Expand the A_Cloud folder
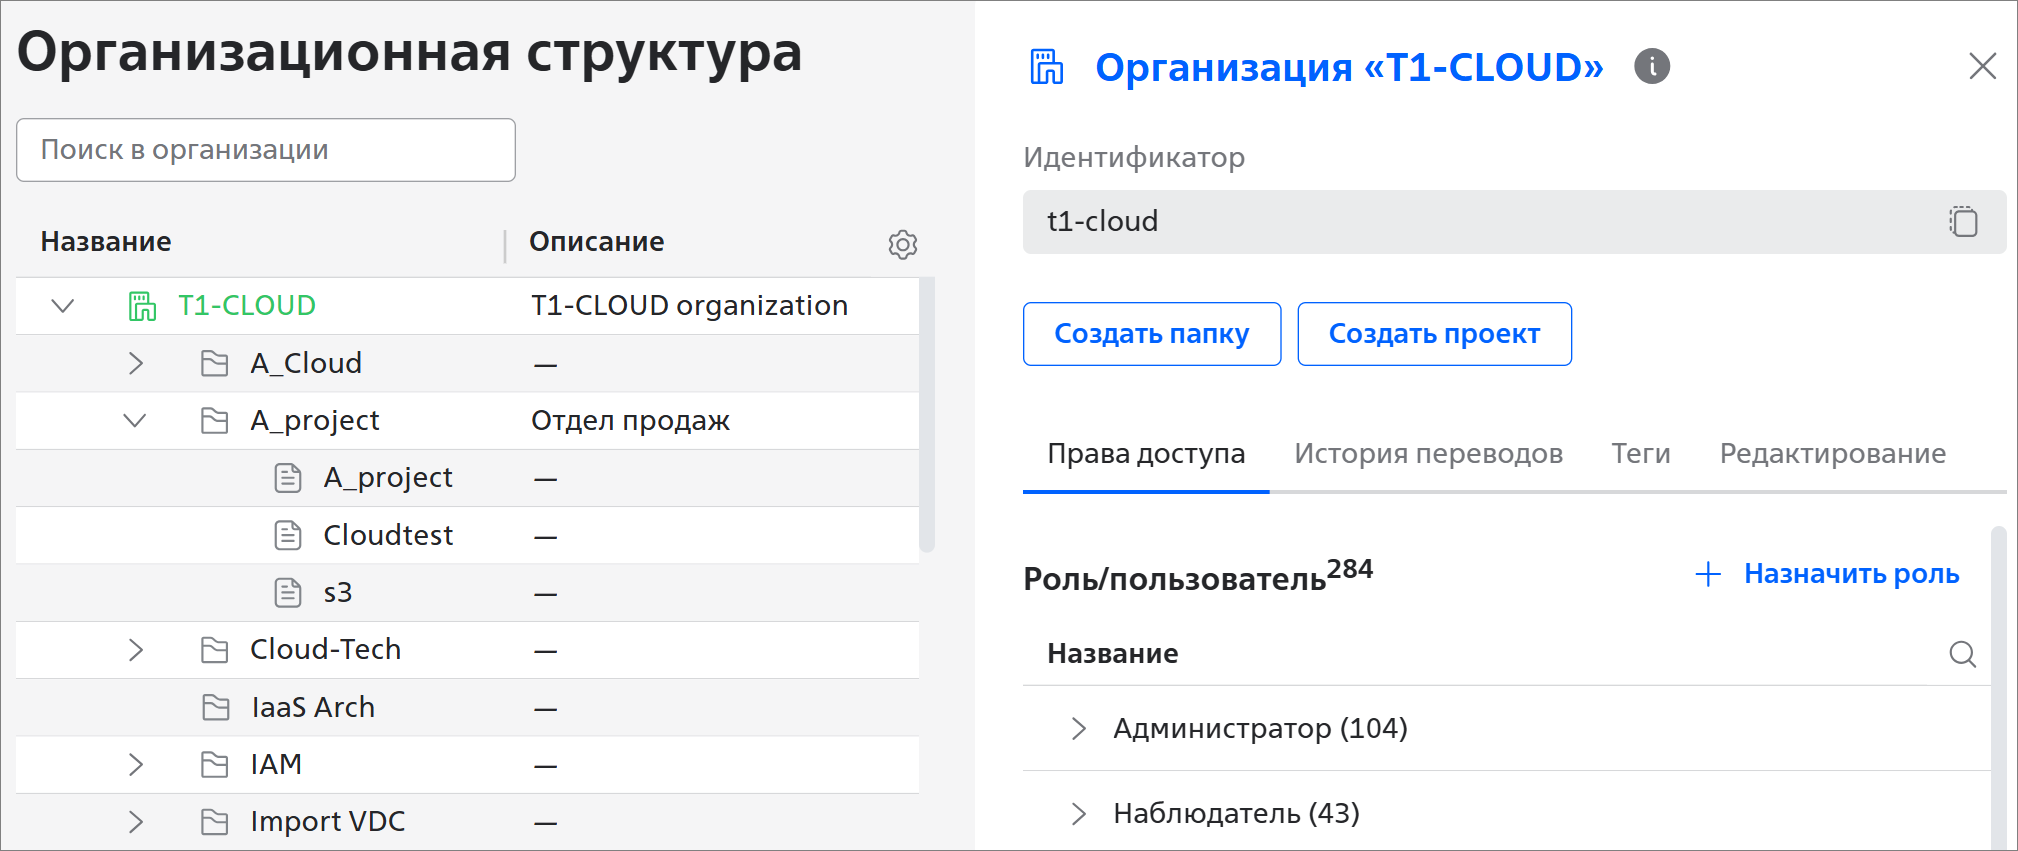 136,363
